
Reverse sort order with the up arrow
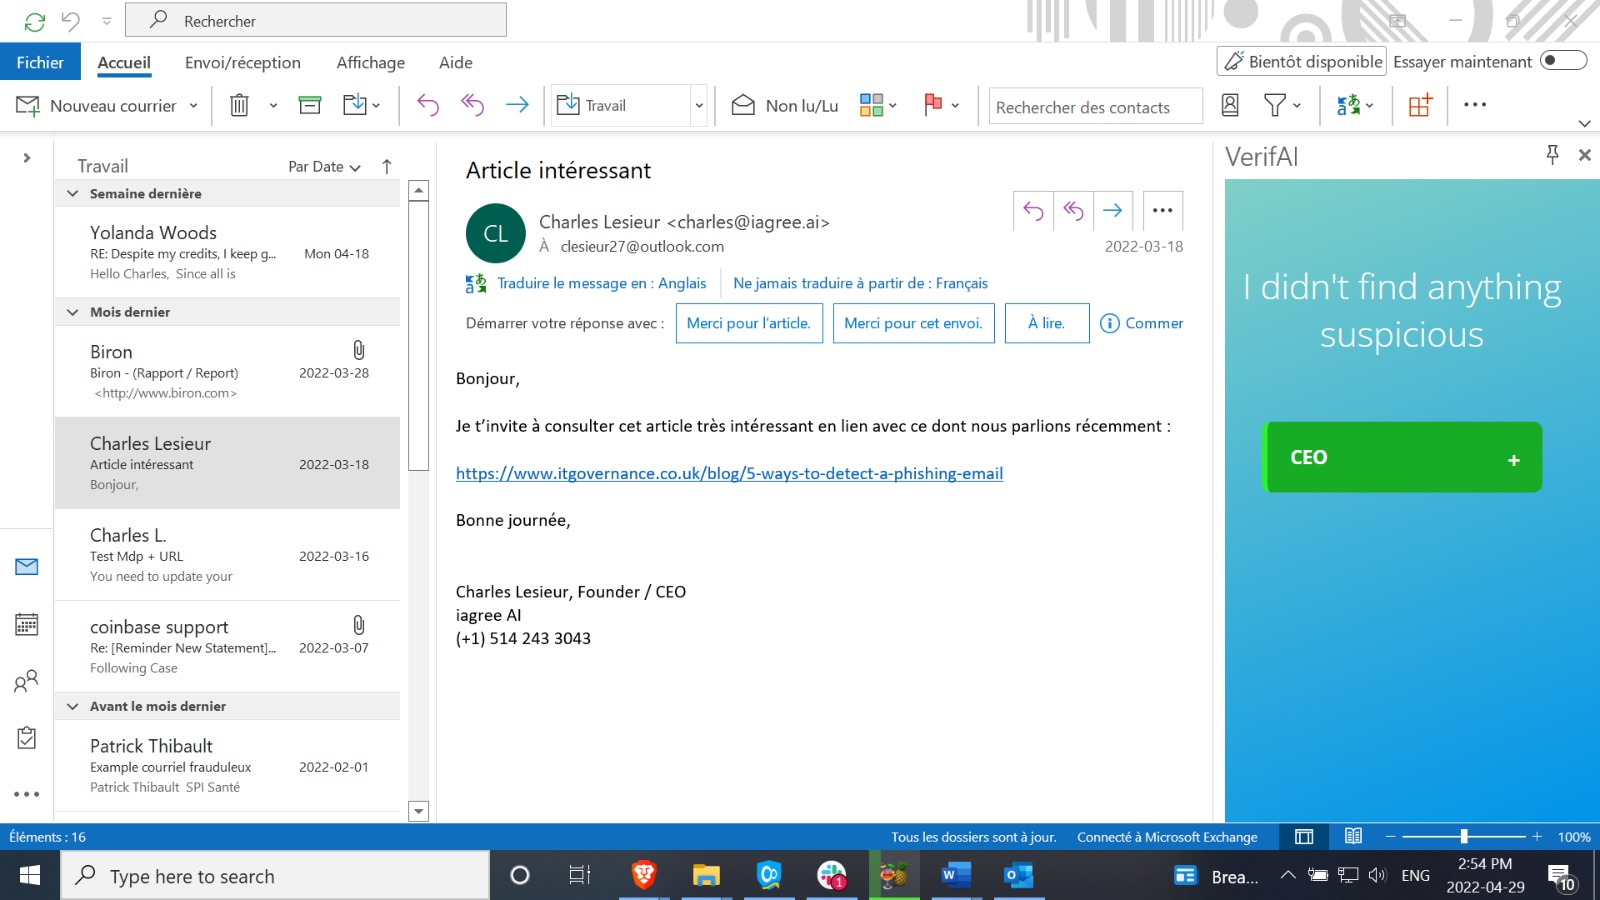[387, 167]
